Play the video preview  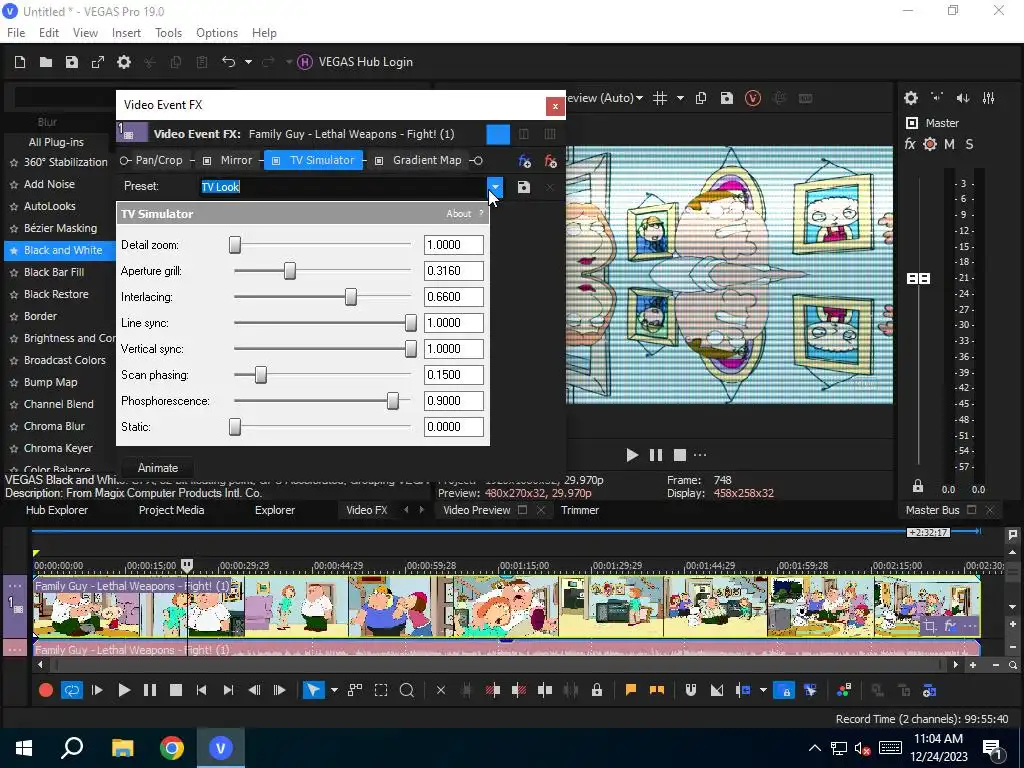click(x=632, y=455)
